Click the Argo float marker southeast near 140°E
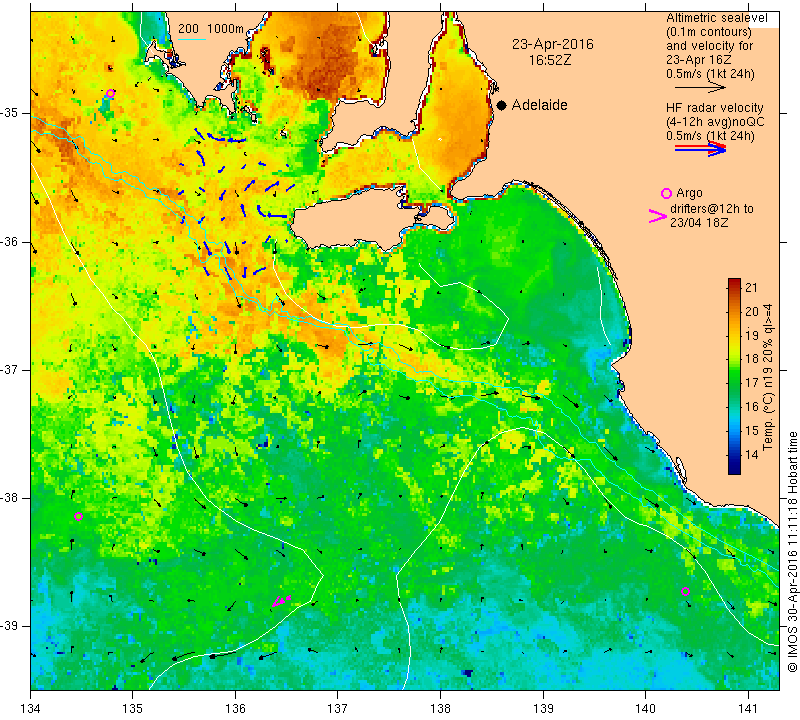This screenshot has width=800, height=720. (x=685, y=591)
